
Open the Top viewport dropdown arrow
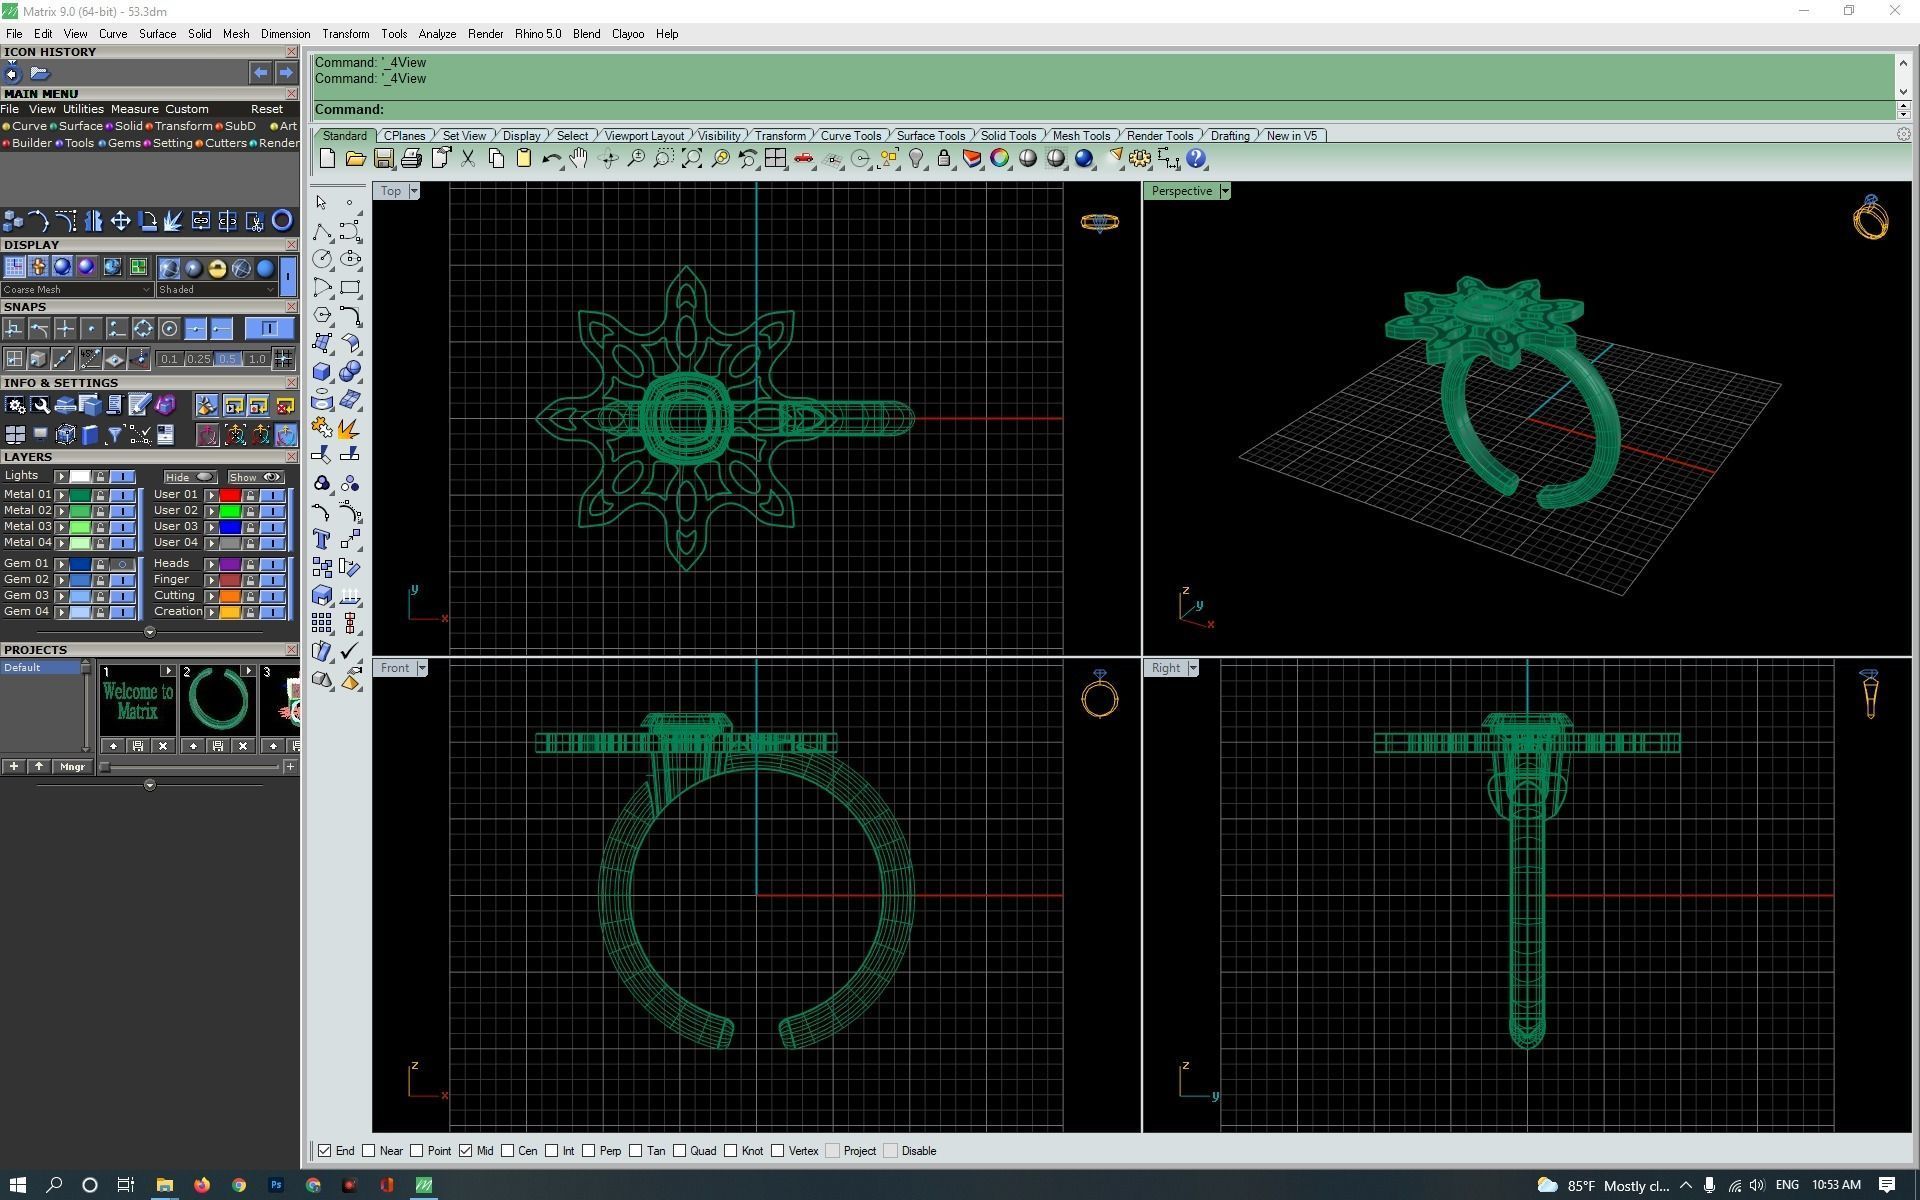pyautogui.click(x=414, y=191)
